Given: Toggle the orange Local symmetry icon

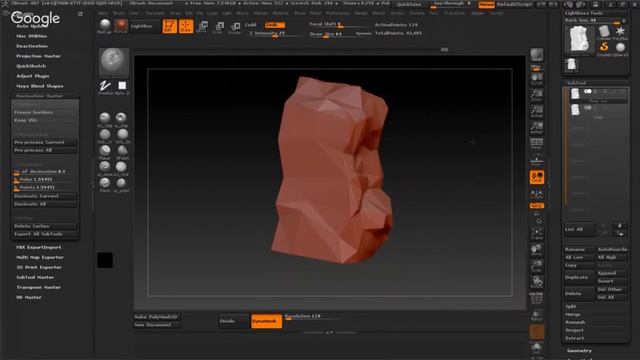Looking at the screenshot, I should (537, 177).
